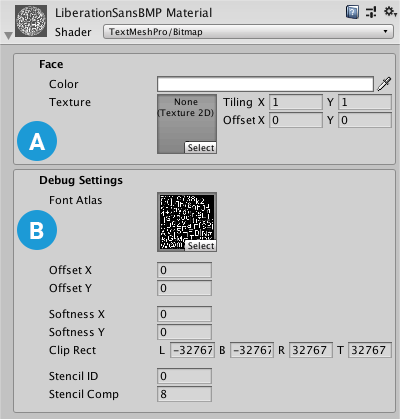Select a texture for the Face
Screen dimensions: 400x419
(201, 148)
